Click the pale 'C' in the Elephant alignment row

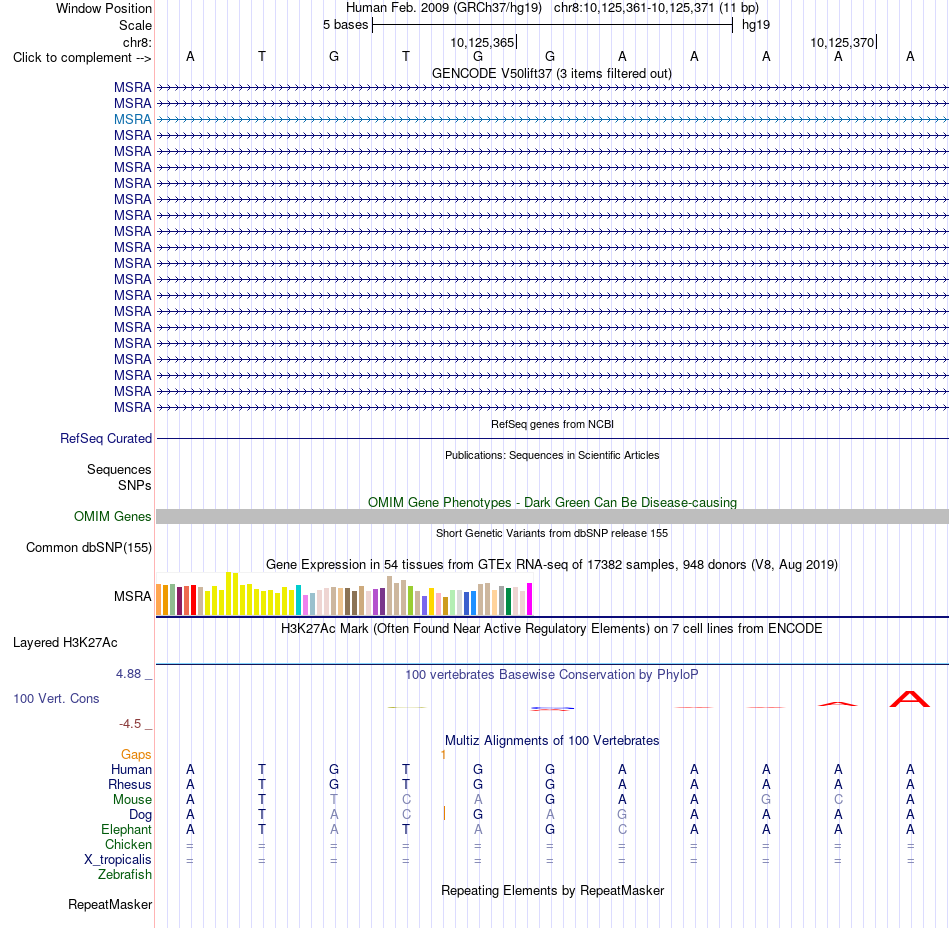click(x=622, y=829)
